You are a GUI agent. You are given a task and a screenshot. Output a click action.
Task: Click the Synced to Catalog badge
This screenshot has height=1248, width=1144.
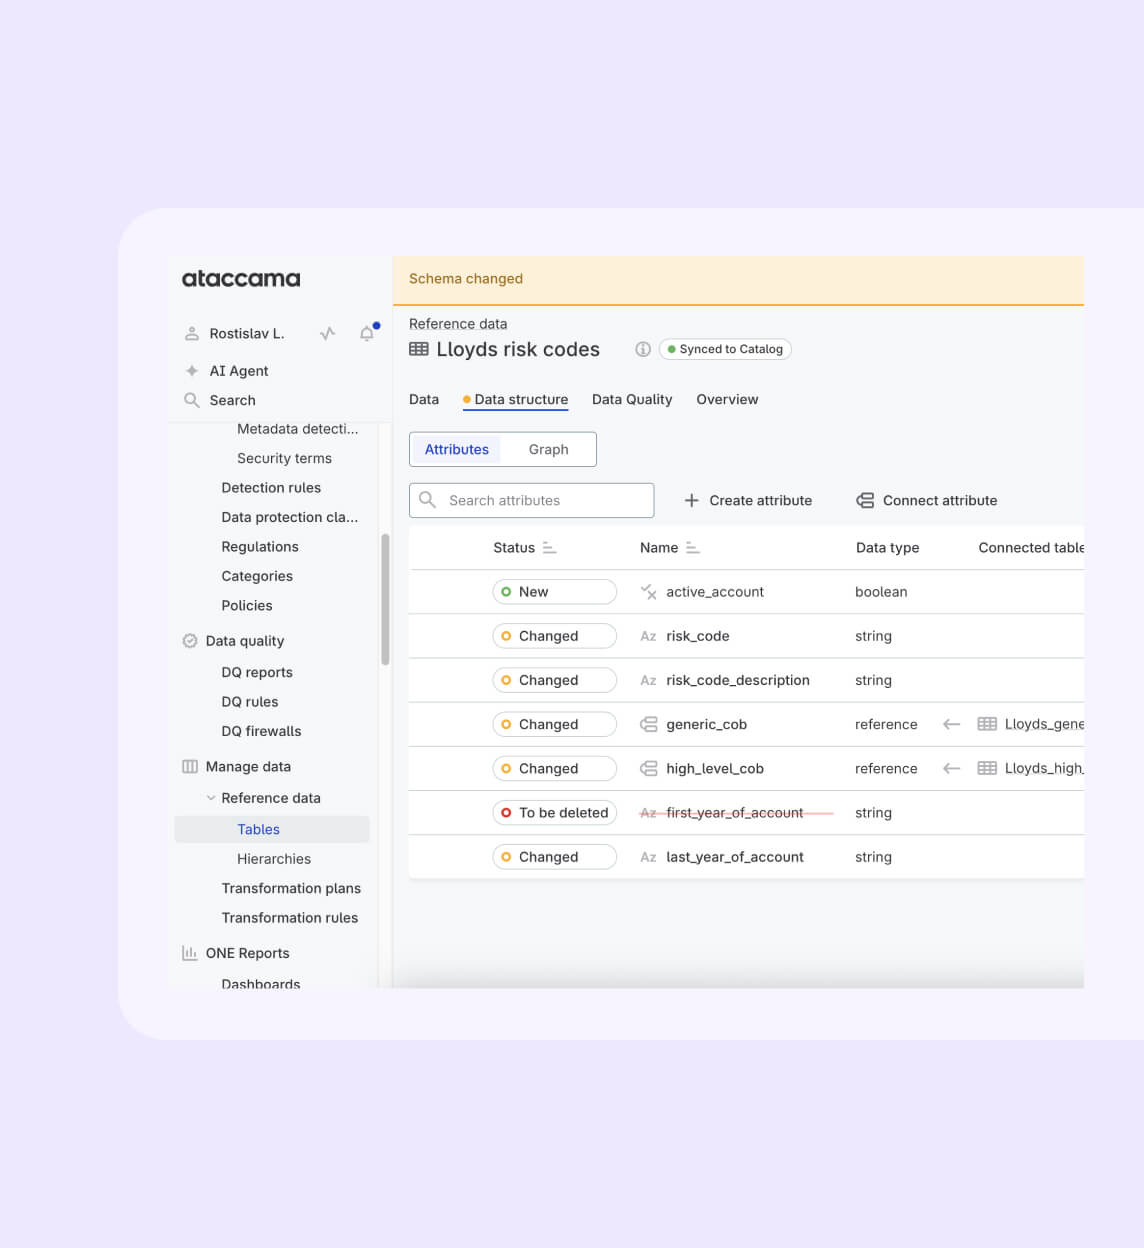pyautogui.click(x=725, y=349)
